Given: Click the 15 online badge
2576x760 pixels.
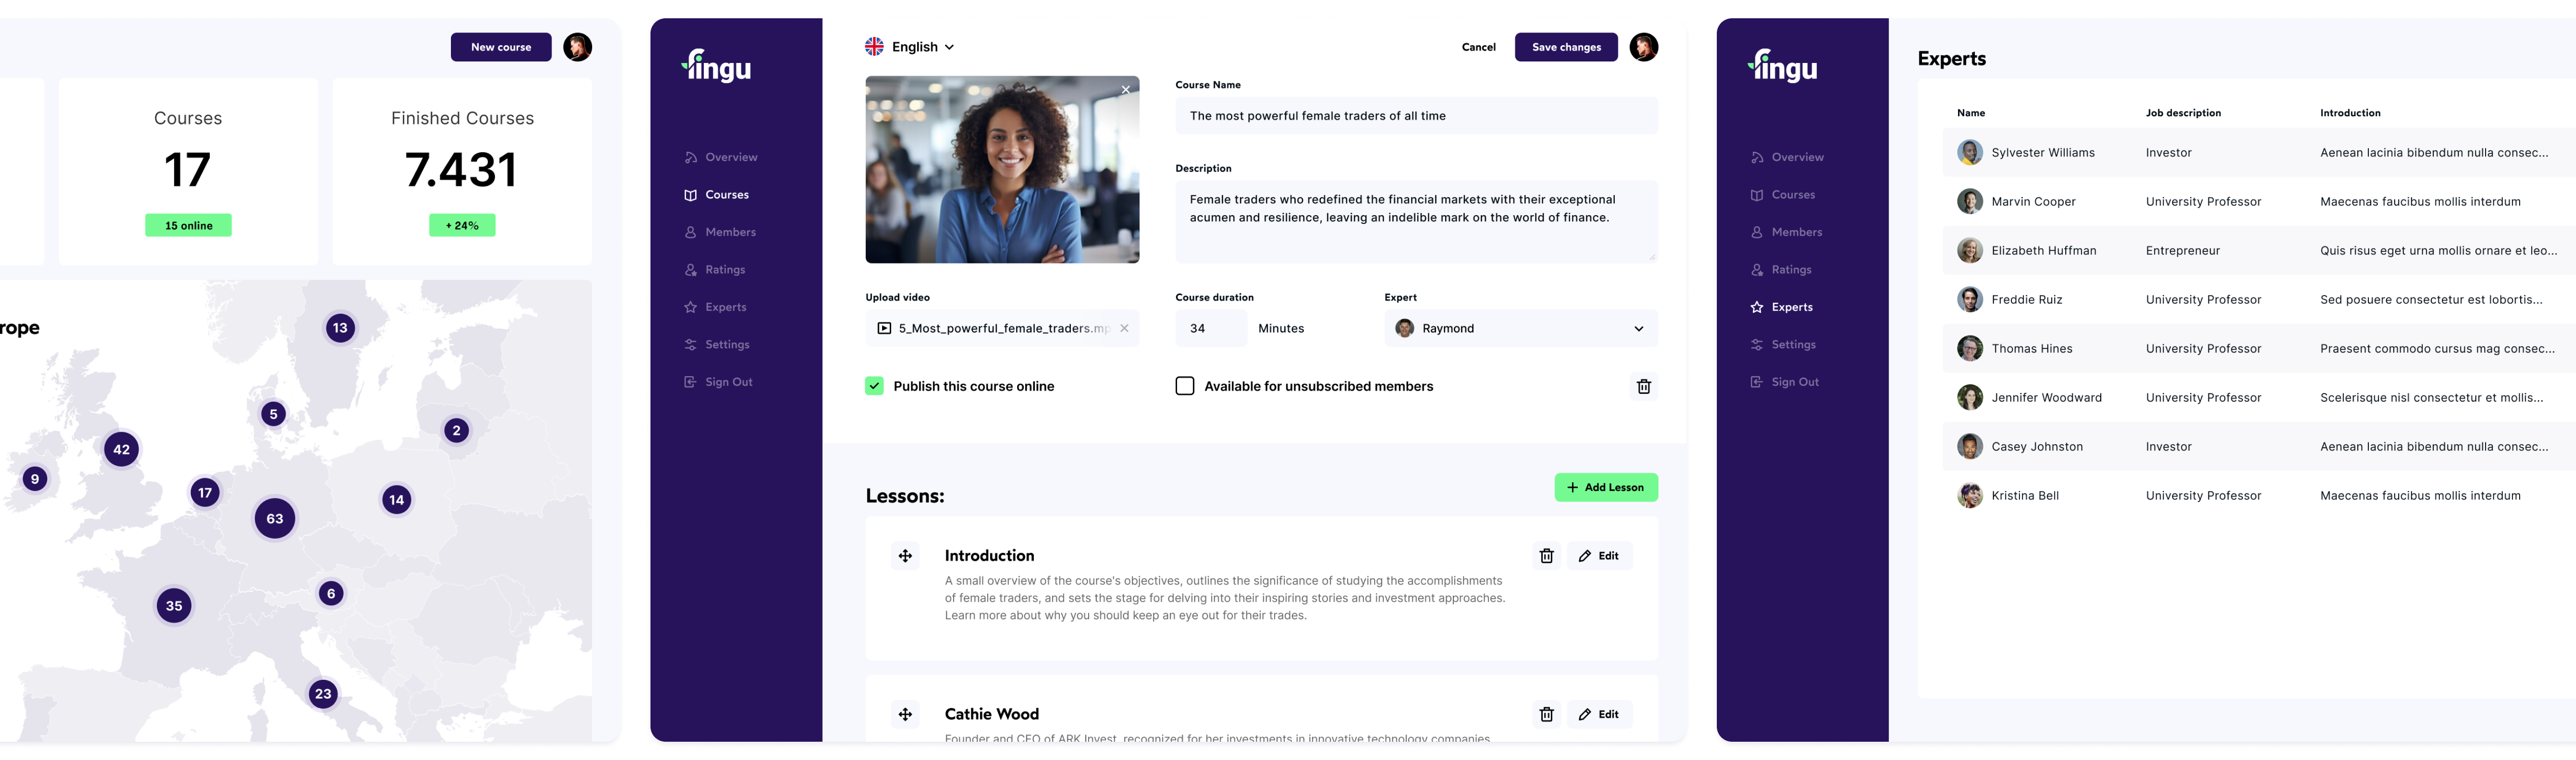Looking at the screenshot, I should pos(188,225).
